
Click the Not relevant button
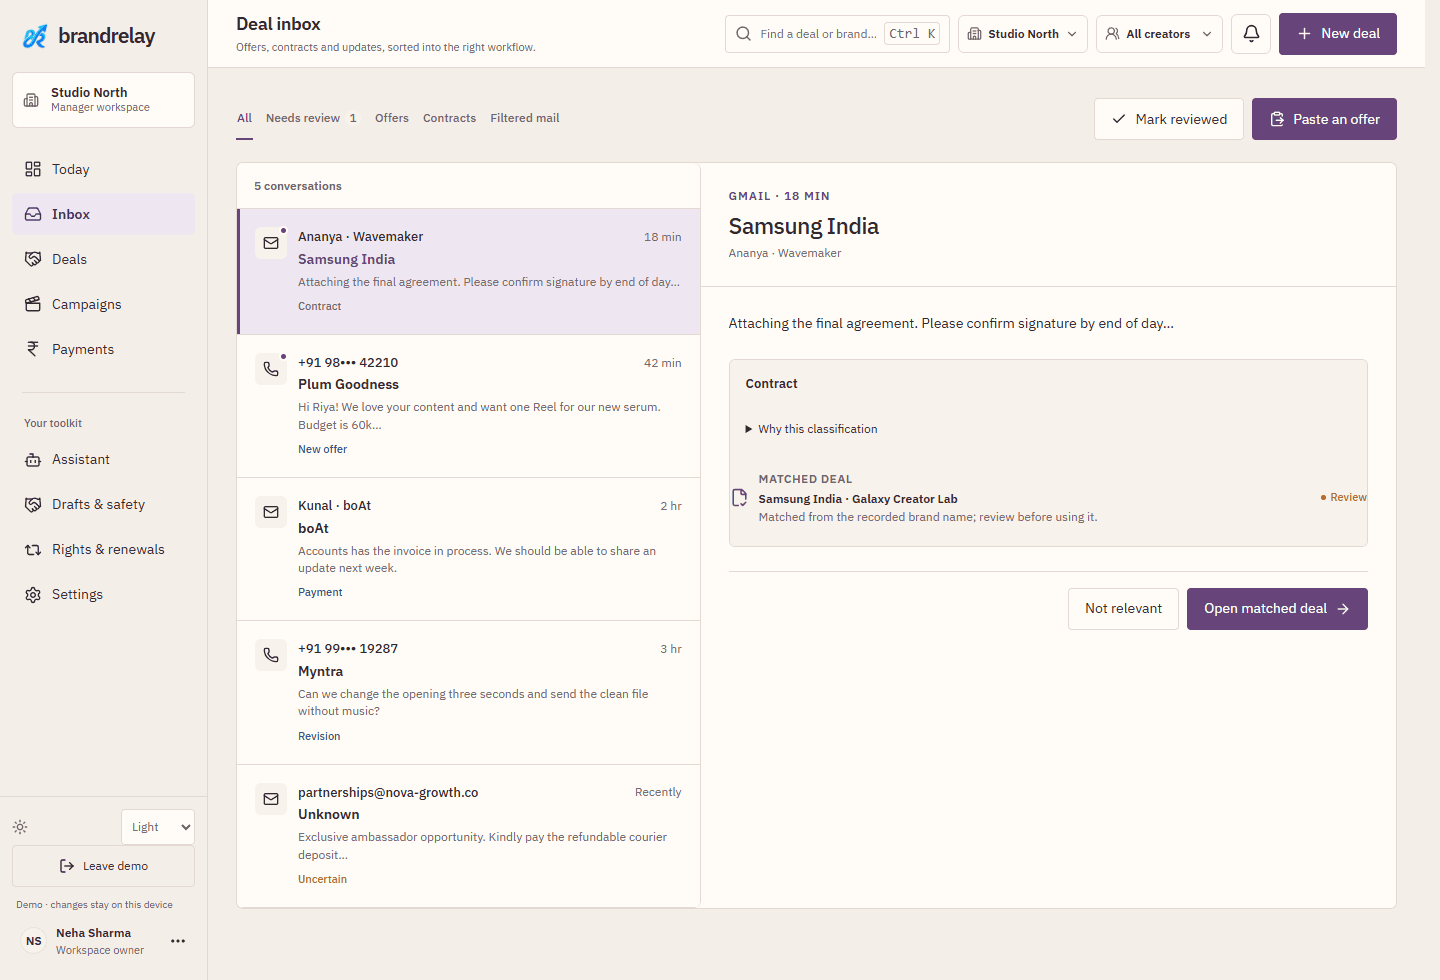click(1123, 609)
